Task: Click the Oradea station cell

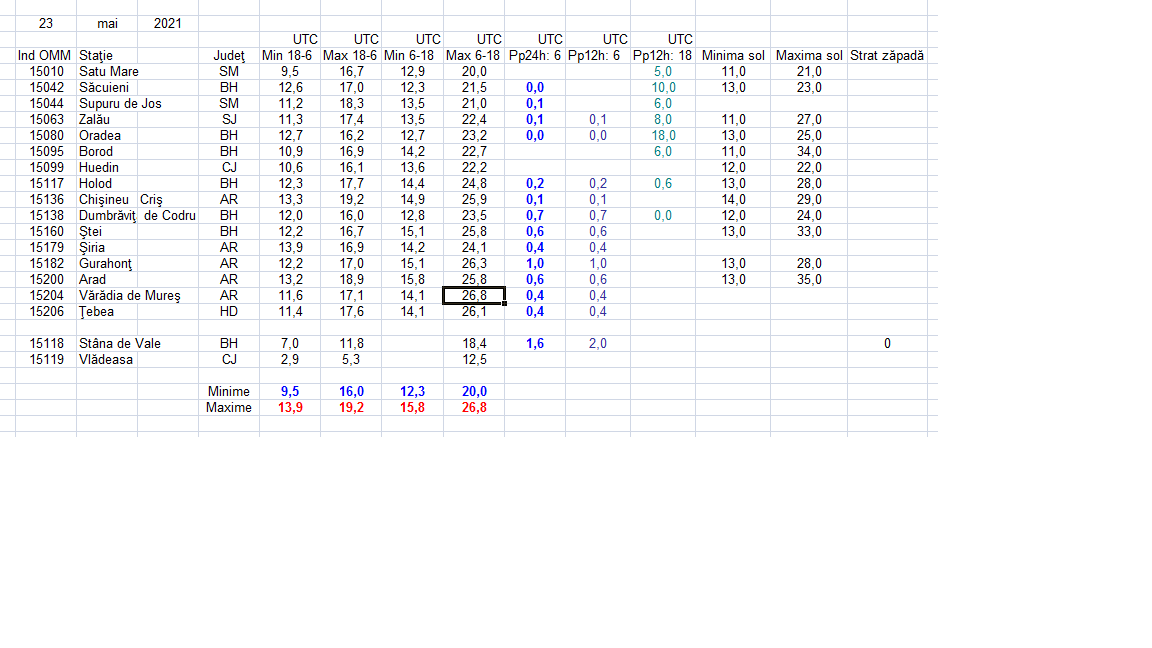Action: [100, 136]
